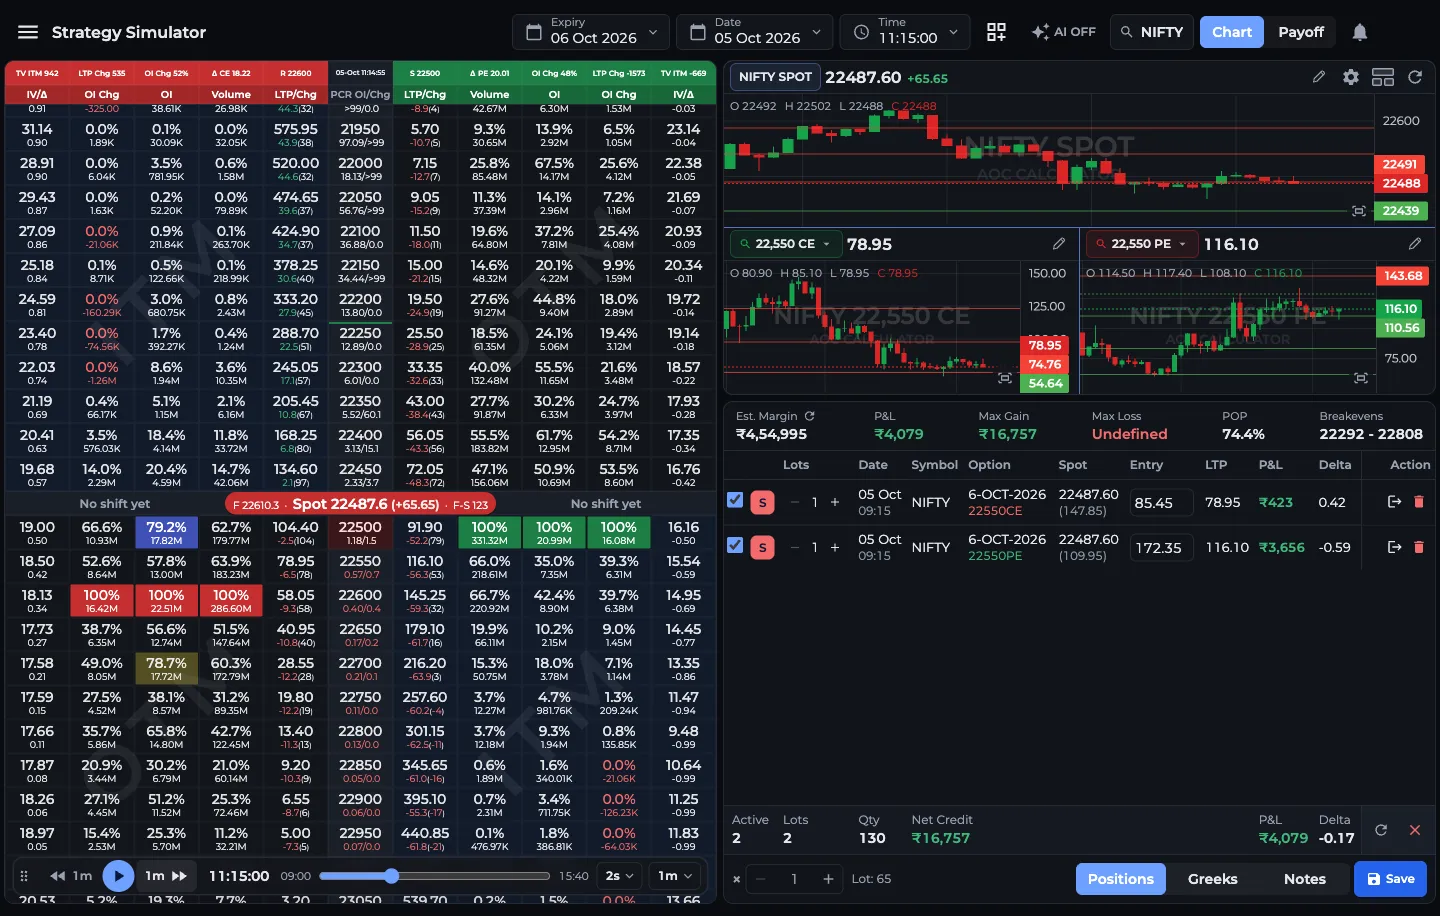Screen dimensions: 1440x916
Task: Select the Positions tab
Action: 1121,879
